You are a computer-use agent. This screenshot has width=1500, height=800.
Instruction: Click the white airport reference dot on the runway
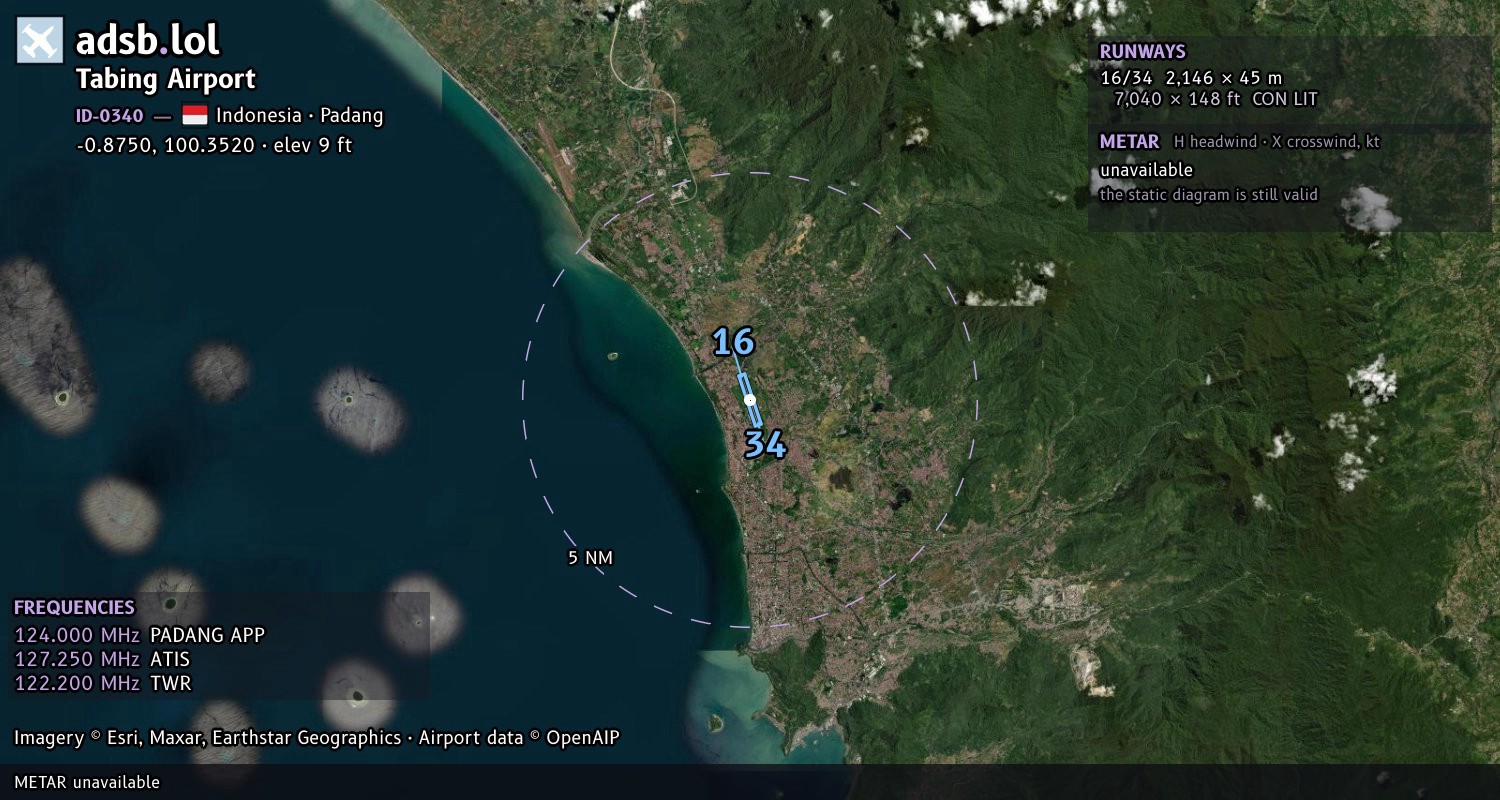coord(750,400)
